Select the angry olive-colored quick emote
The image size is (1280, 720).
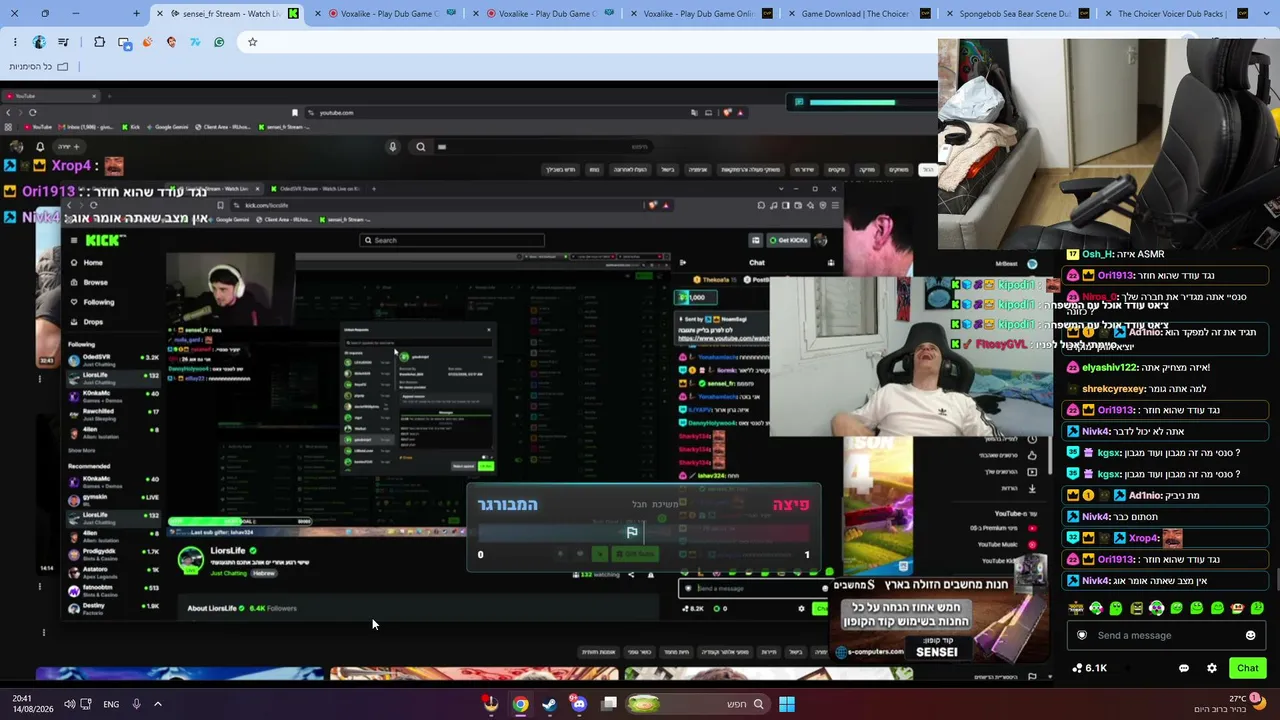[x=1136, y=607]
